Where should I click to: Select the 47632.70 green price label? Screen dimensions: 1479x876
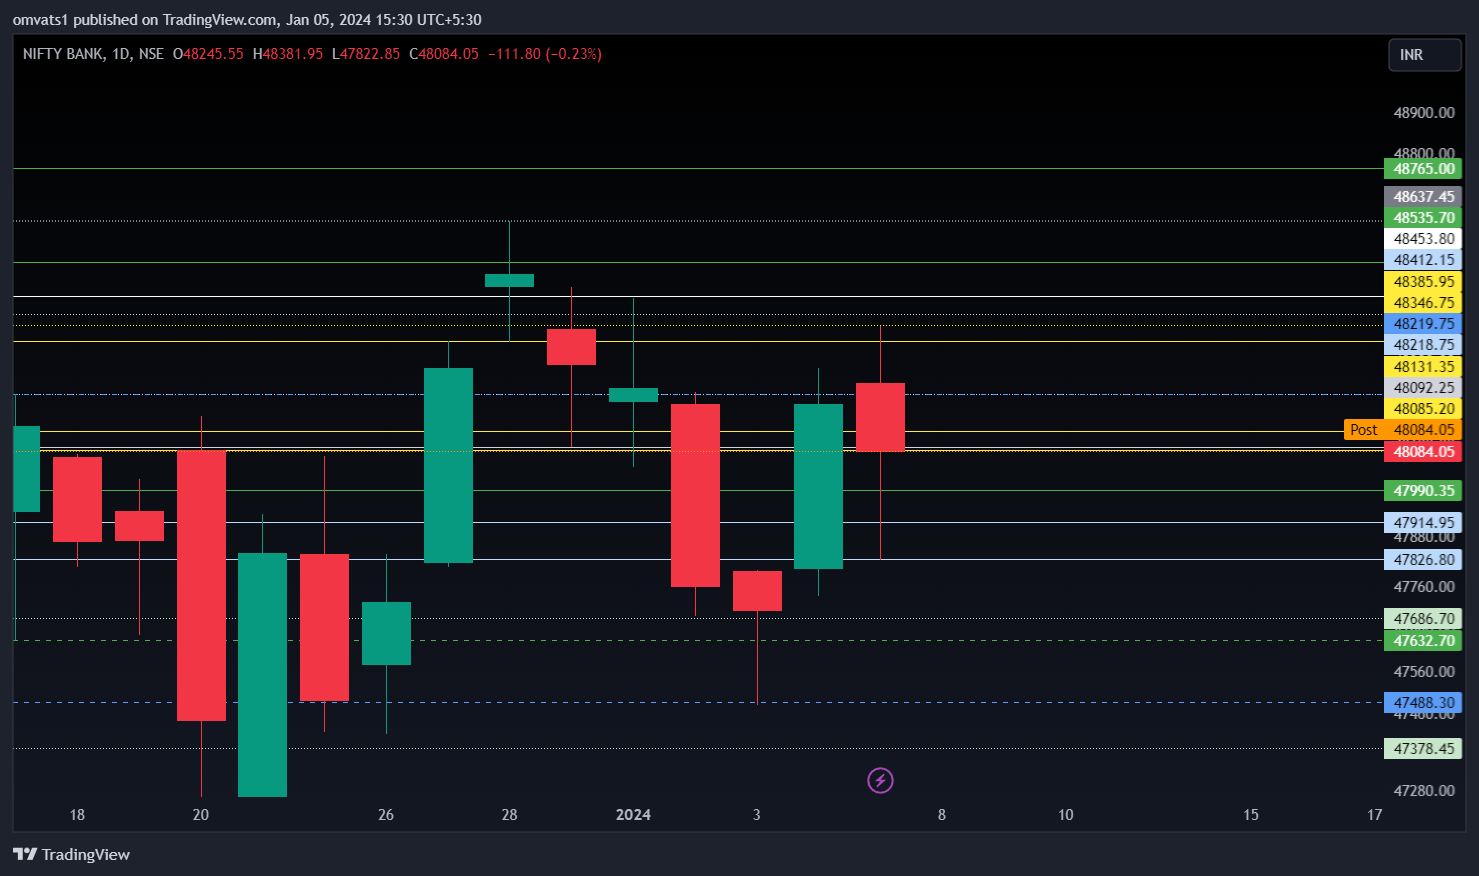(x=1423, y=641)
